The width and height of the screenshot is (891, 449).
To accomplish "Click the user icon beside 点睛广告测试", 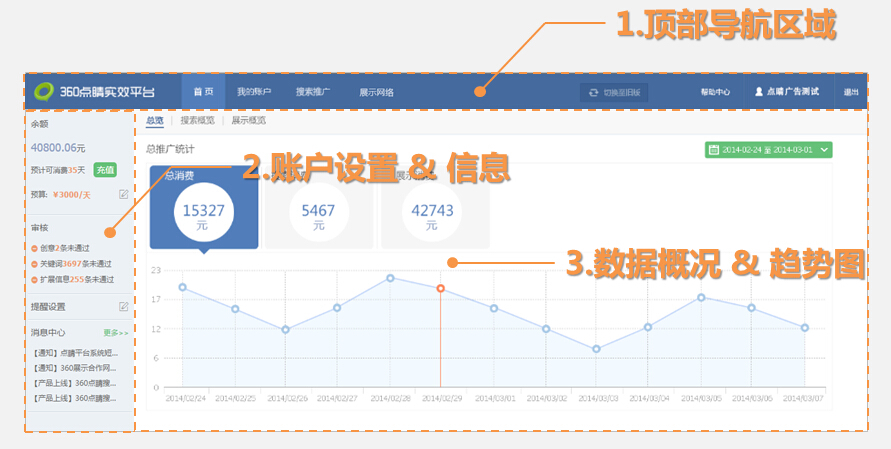I will coord(759,92).
